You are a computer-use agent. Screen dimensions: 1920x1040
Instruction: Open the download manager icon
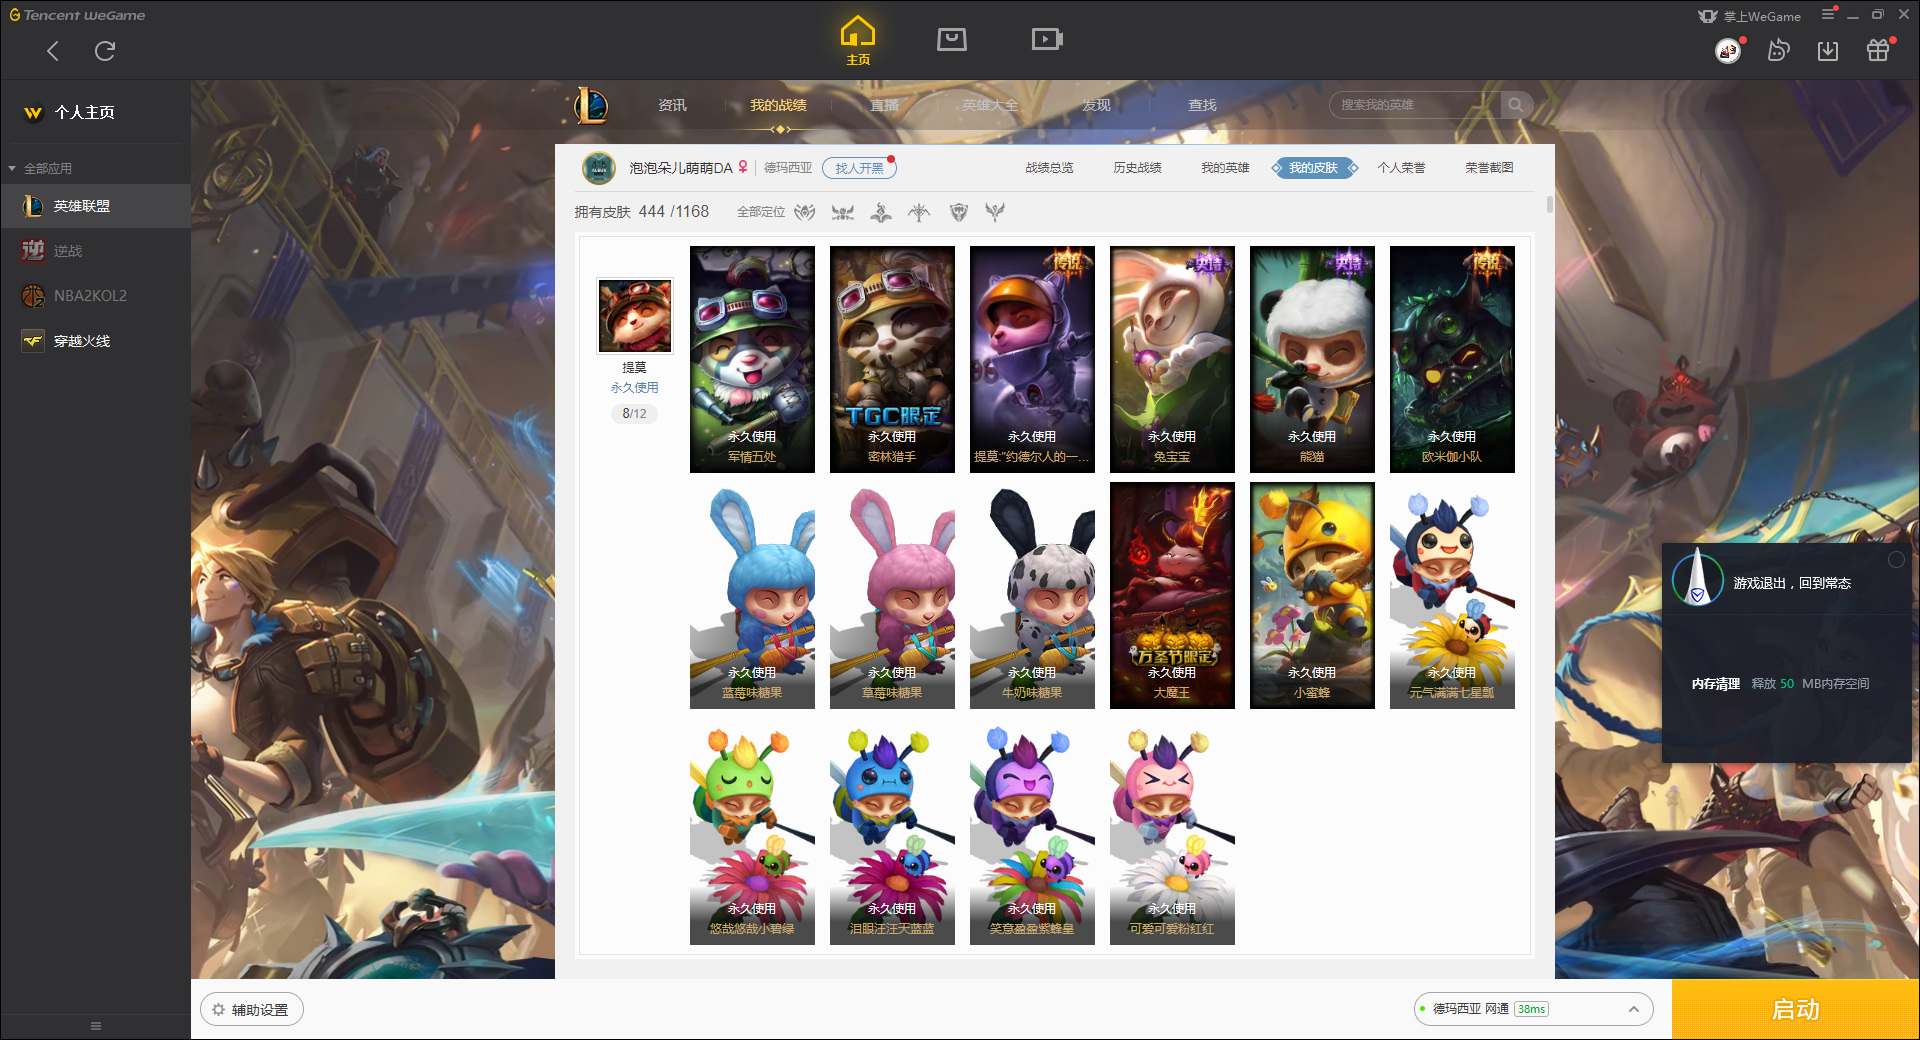pos(1828,50)
